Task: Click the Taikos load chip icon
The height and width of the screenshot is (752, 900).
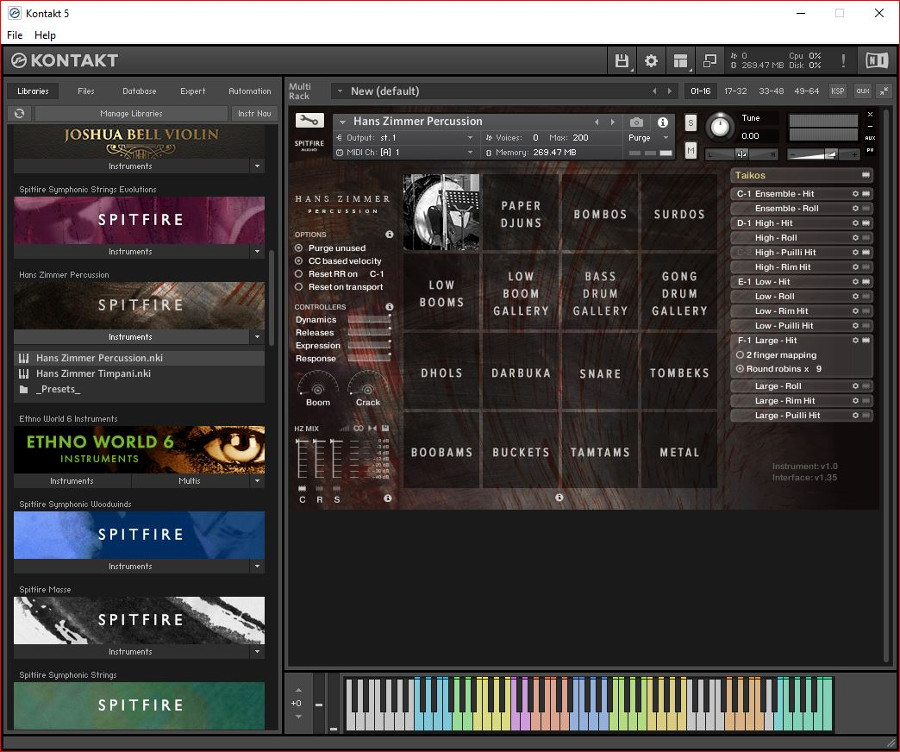Action: point(866,175)
